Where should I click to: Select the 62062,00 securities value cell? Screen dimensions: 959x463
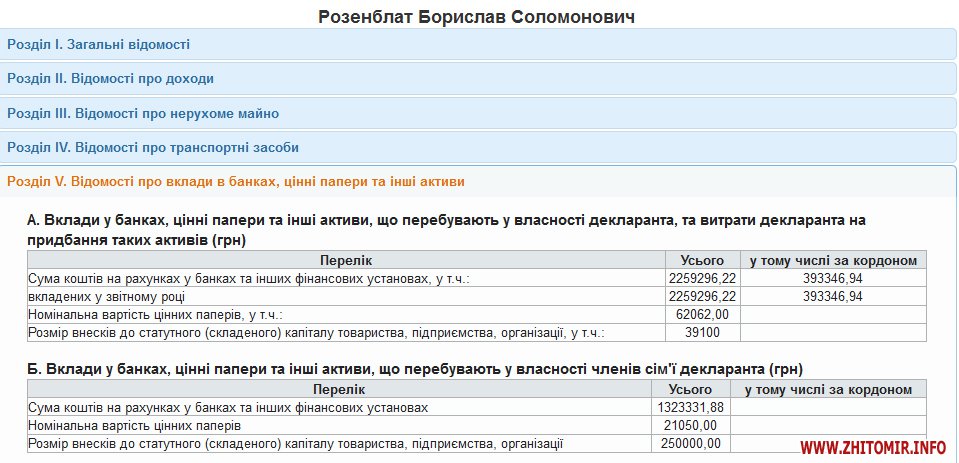point(702,314)
